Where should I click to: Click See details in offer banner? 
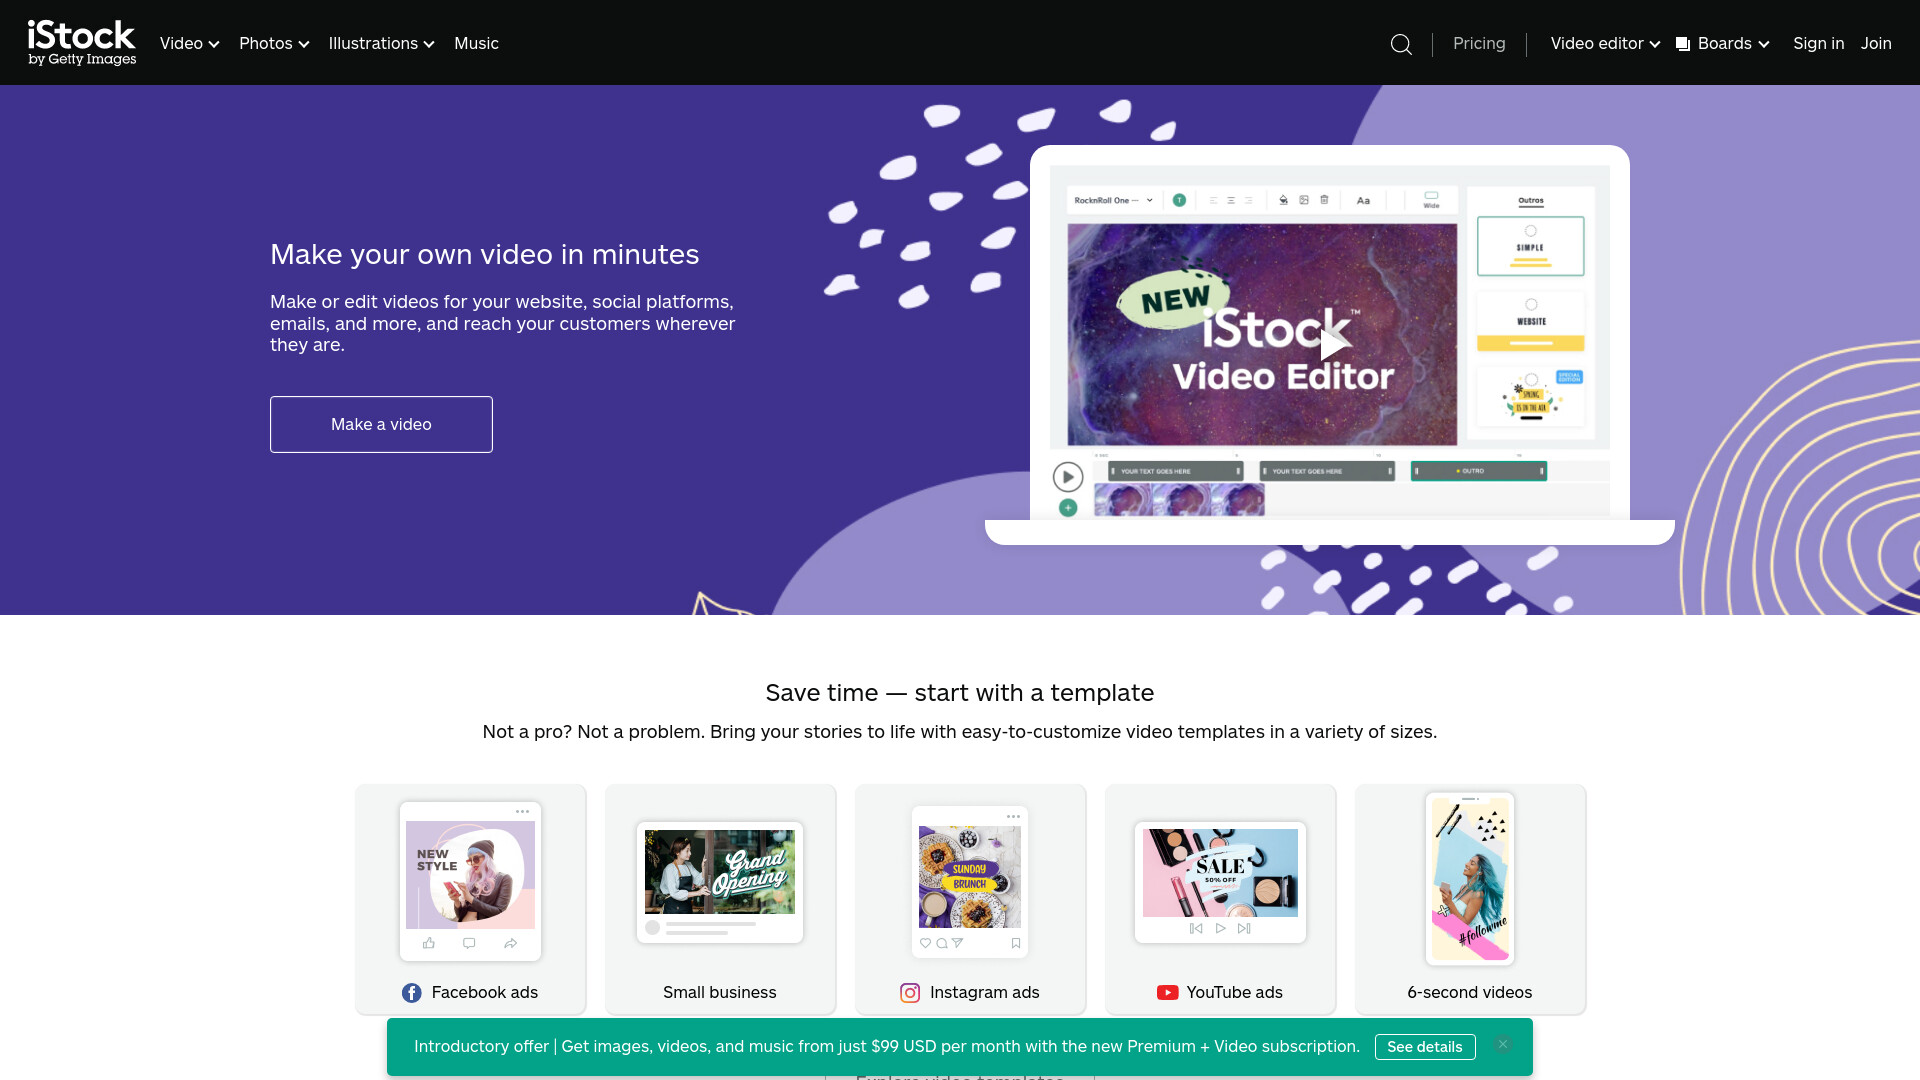(x=1425, y=1047)
